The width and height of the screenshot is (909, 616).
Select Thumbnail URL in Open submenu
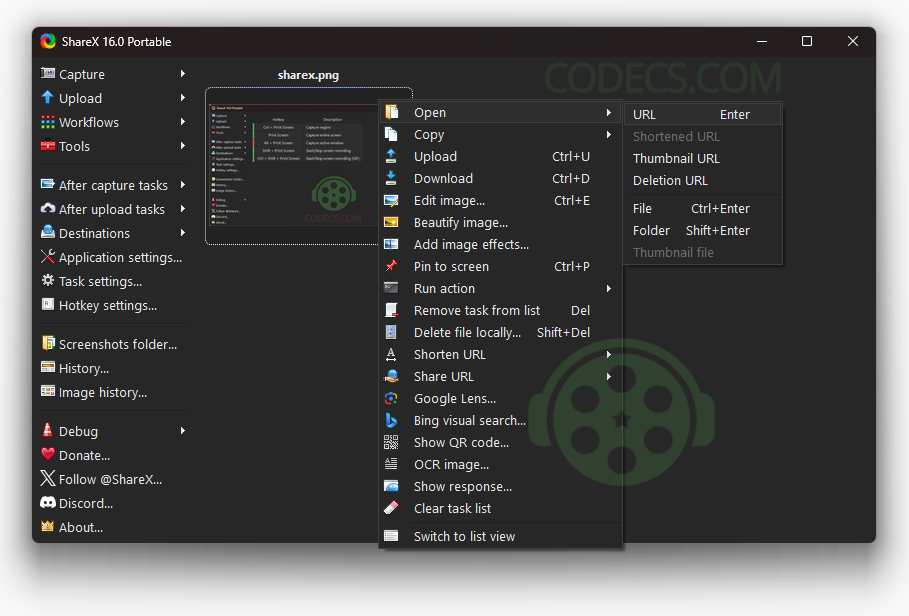coord(703,158)
